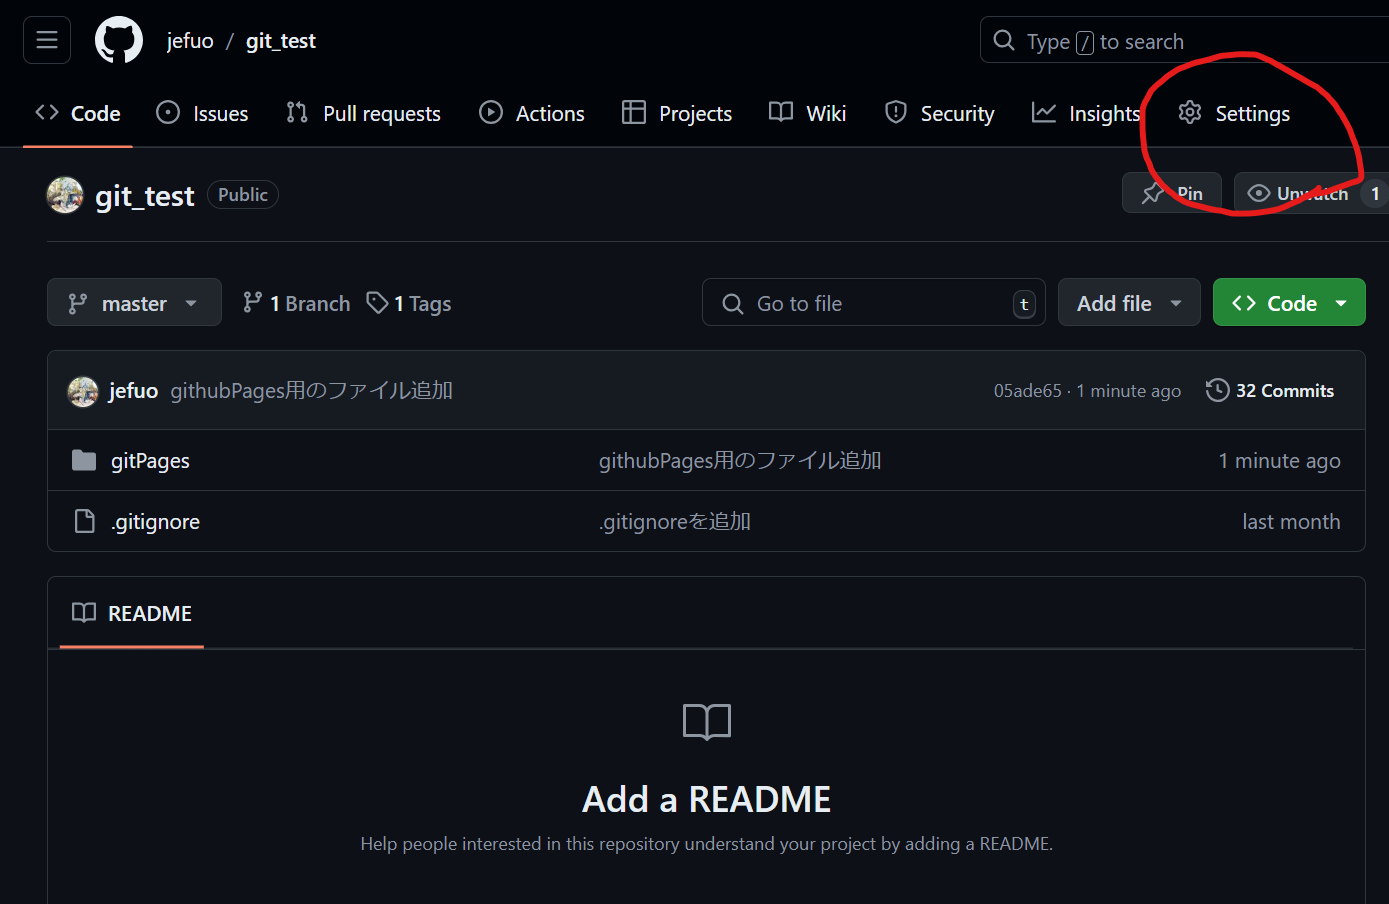Viewport: 1389px width, 904px height.
Task: Go to the Actions tab
Action: tap(532, 114)
